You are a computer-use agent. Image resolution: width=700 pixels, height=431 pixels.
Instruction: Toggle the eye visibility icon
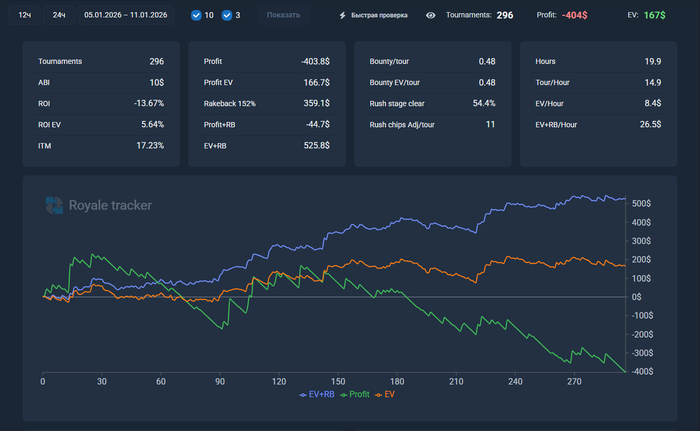430,15
